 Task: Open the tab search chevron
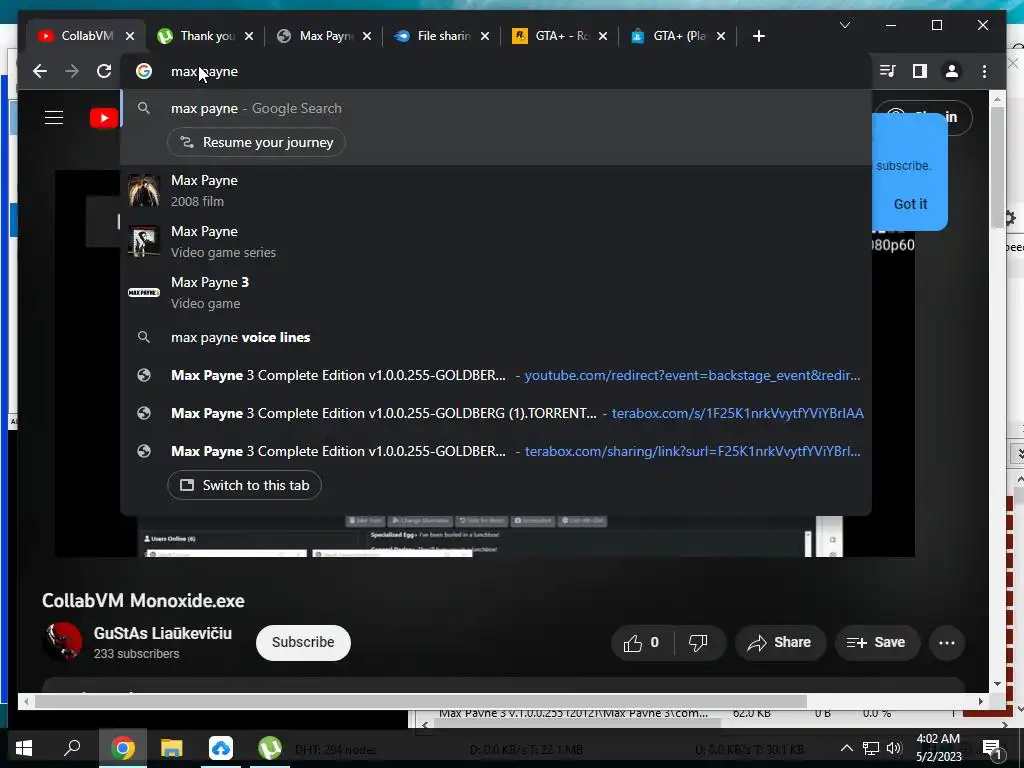844,25
